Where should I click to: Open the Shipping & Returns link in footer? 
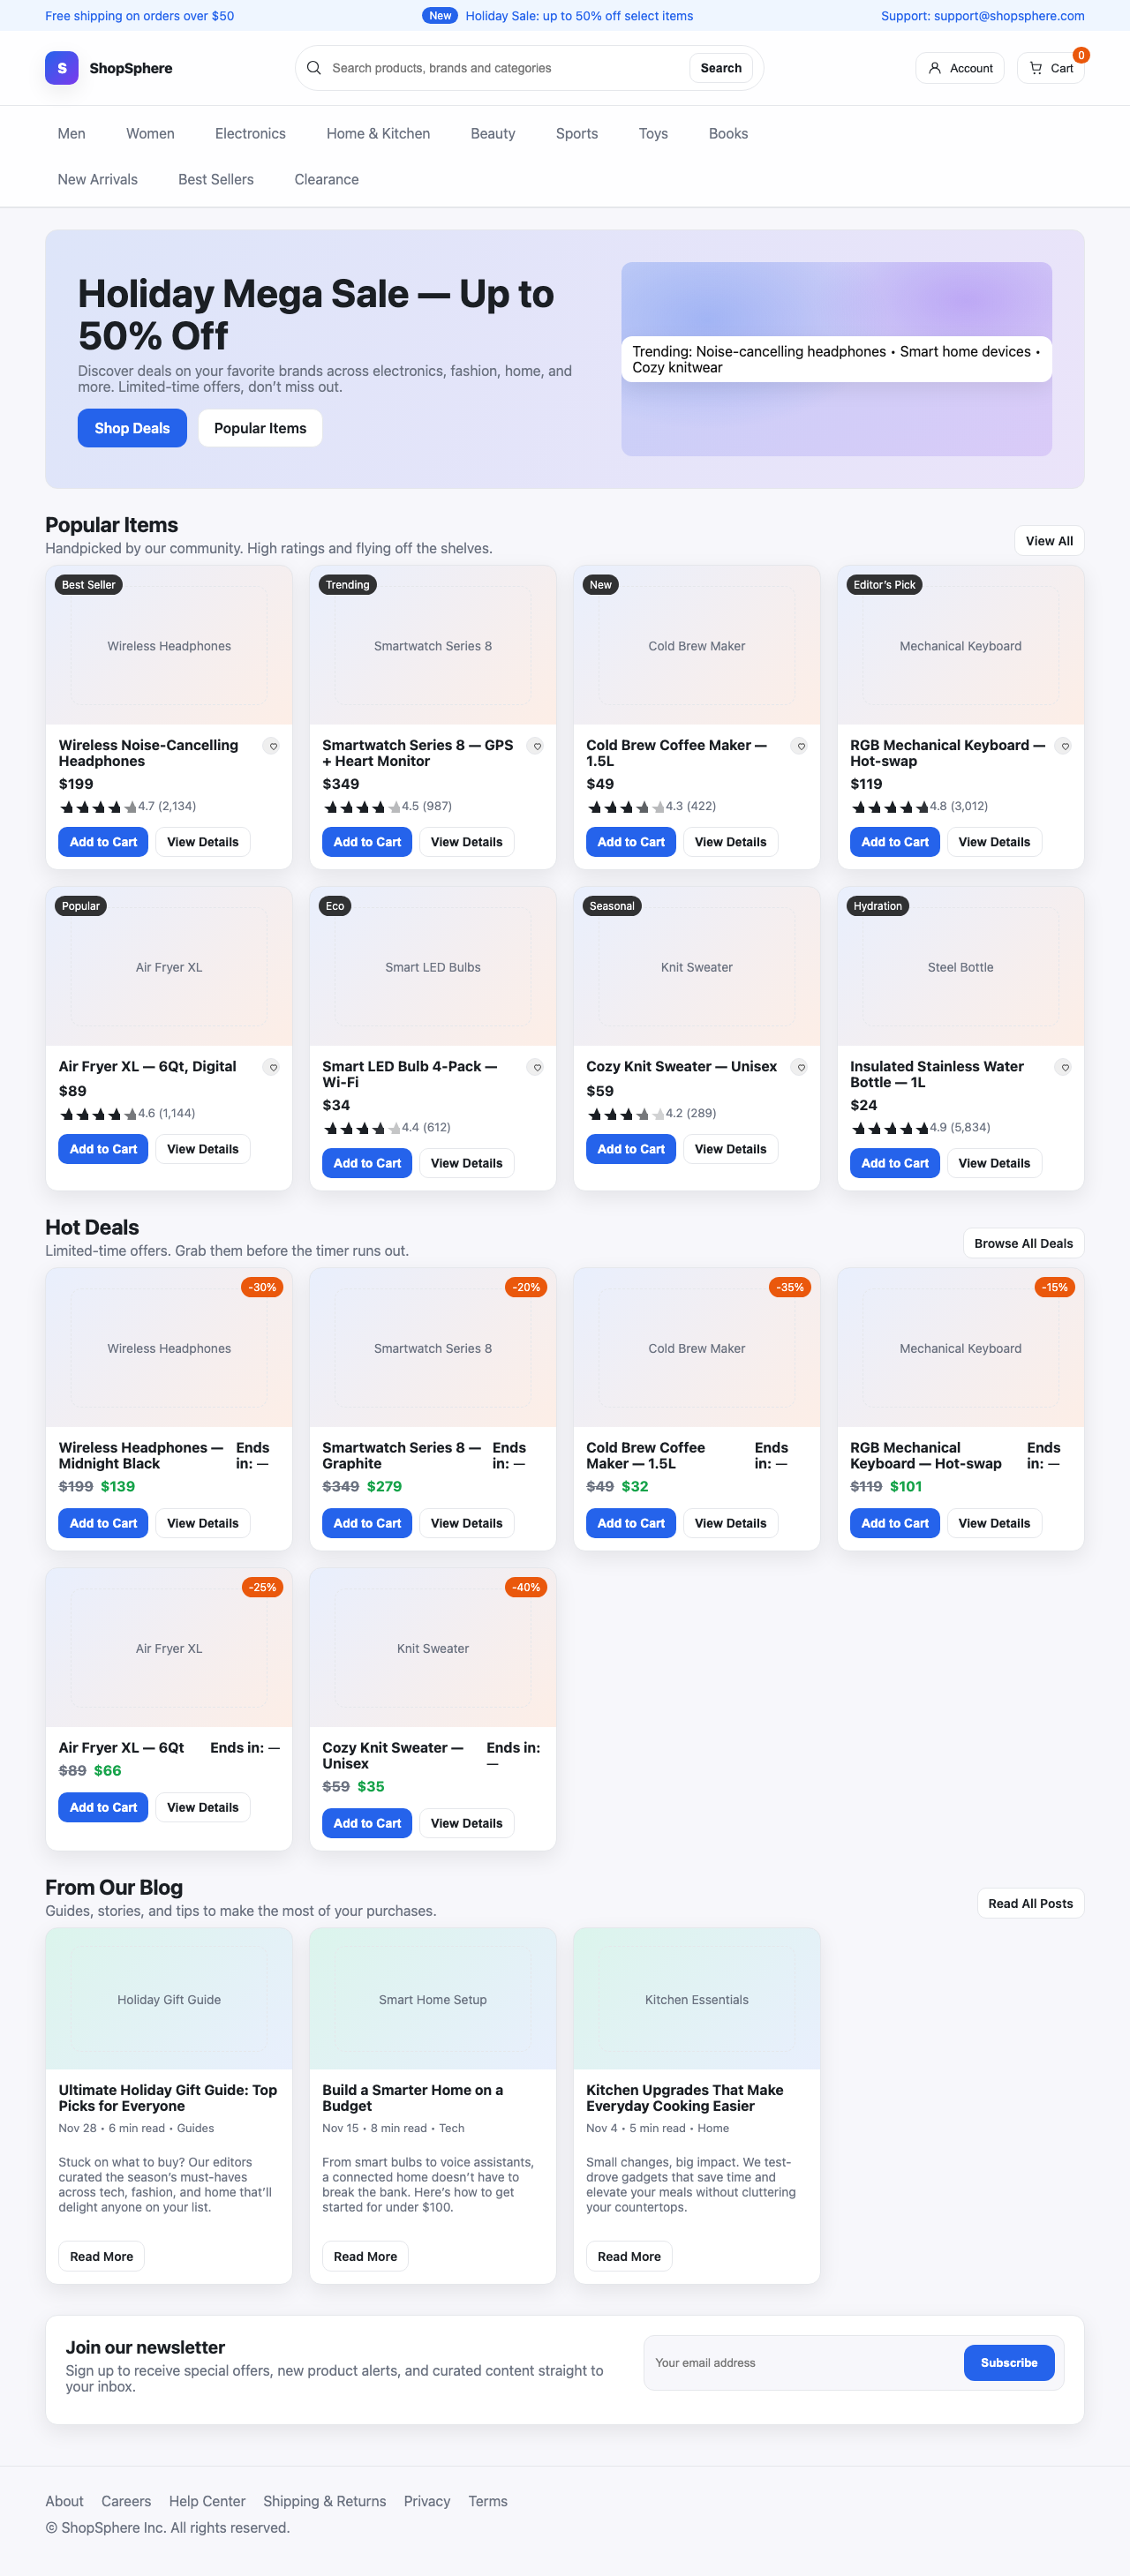(324, 2501)
